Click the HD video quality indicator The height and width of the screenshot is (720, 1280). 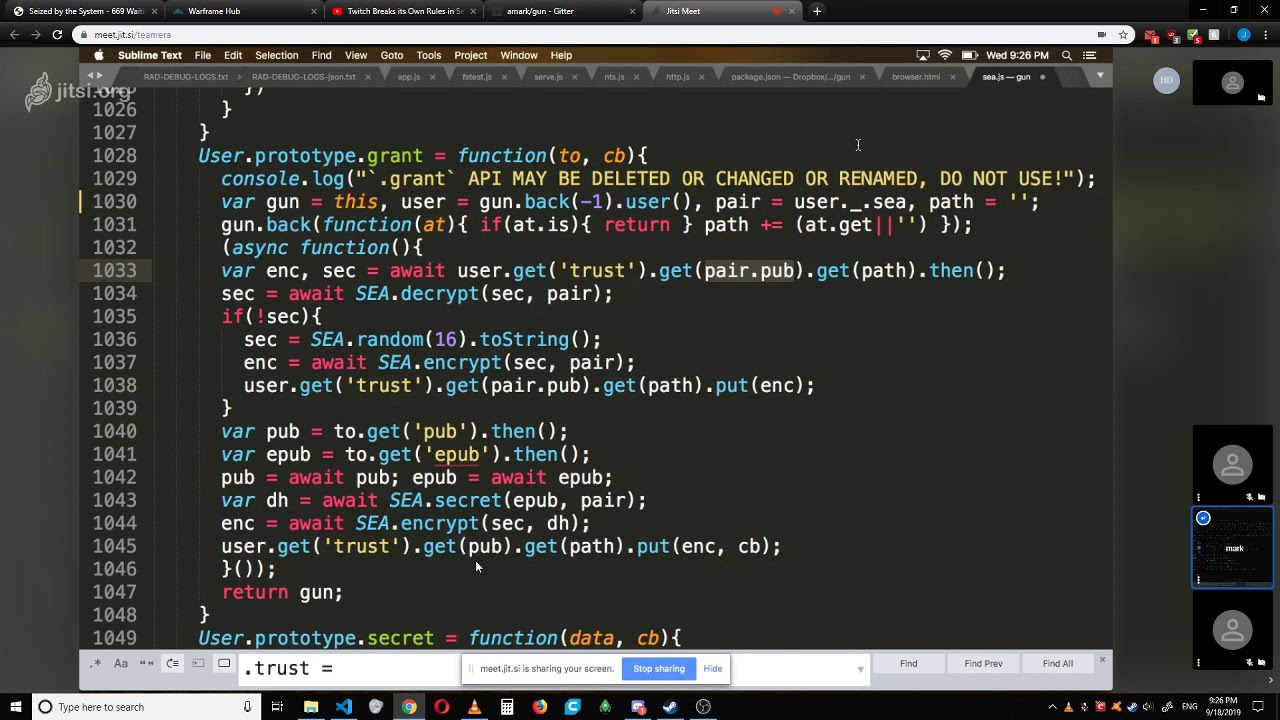click(1166, 80)
